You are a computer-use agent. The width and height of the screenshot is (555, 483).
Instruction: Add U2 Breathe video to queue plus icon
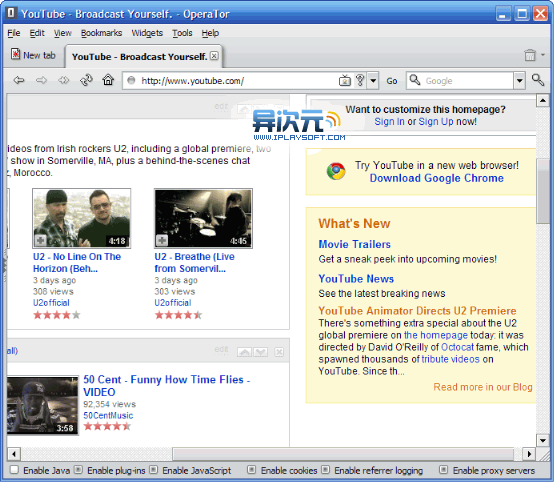pos(162,241)
